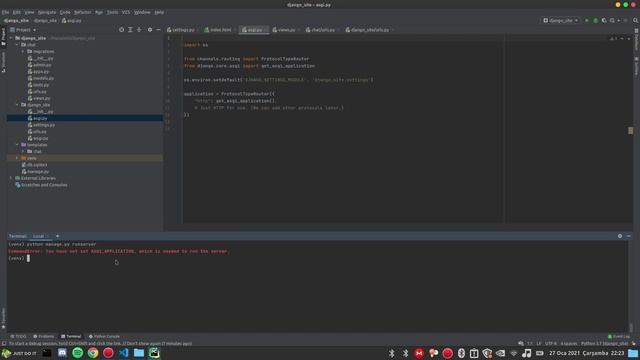Expand External Libraries node
The width and height of the screenshot is (640, 360).
11,178
